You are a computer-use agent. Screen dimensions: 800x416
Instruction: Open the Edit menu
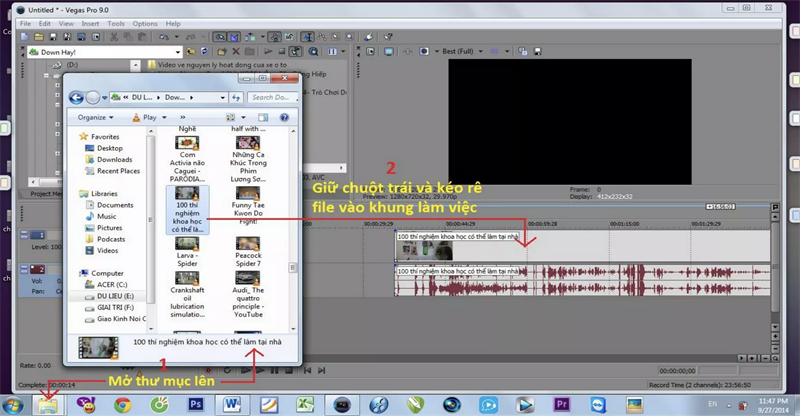pos(44,23)
